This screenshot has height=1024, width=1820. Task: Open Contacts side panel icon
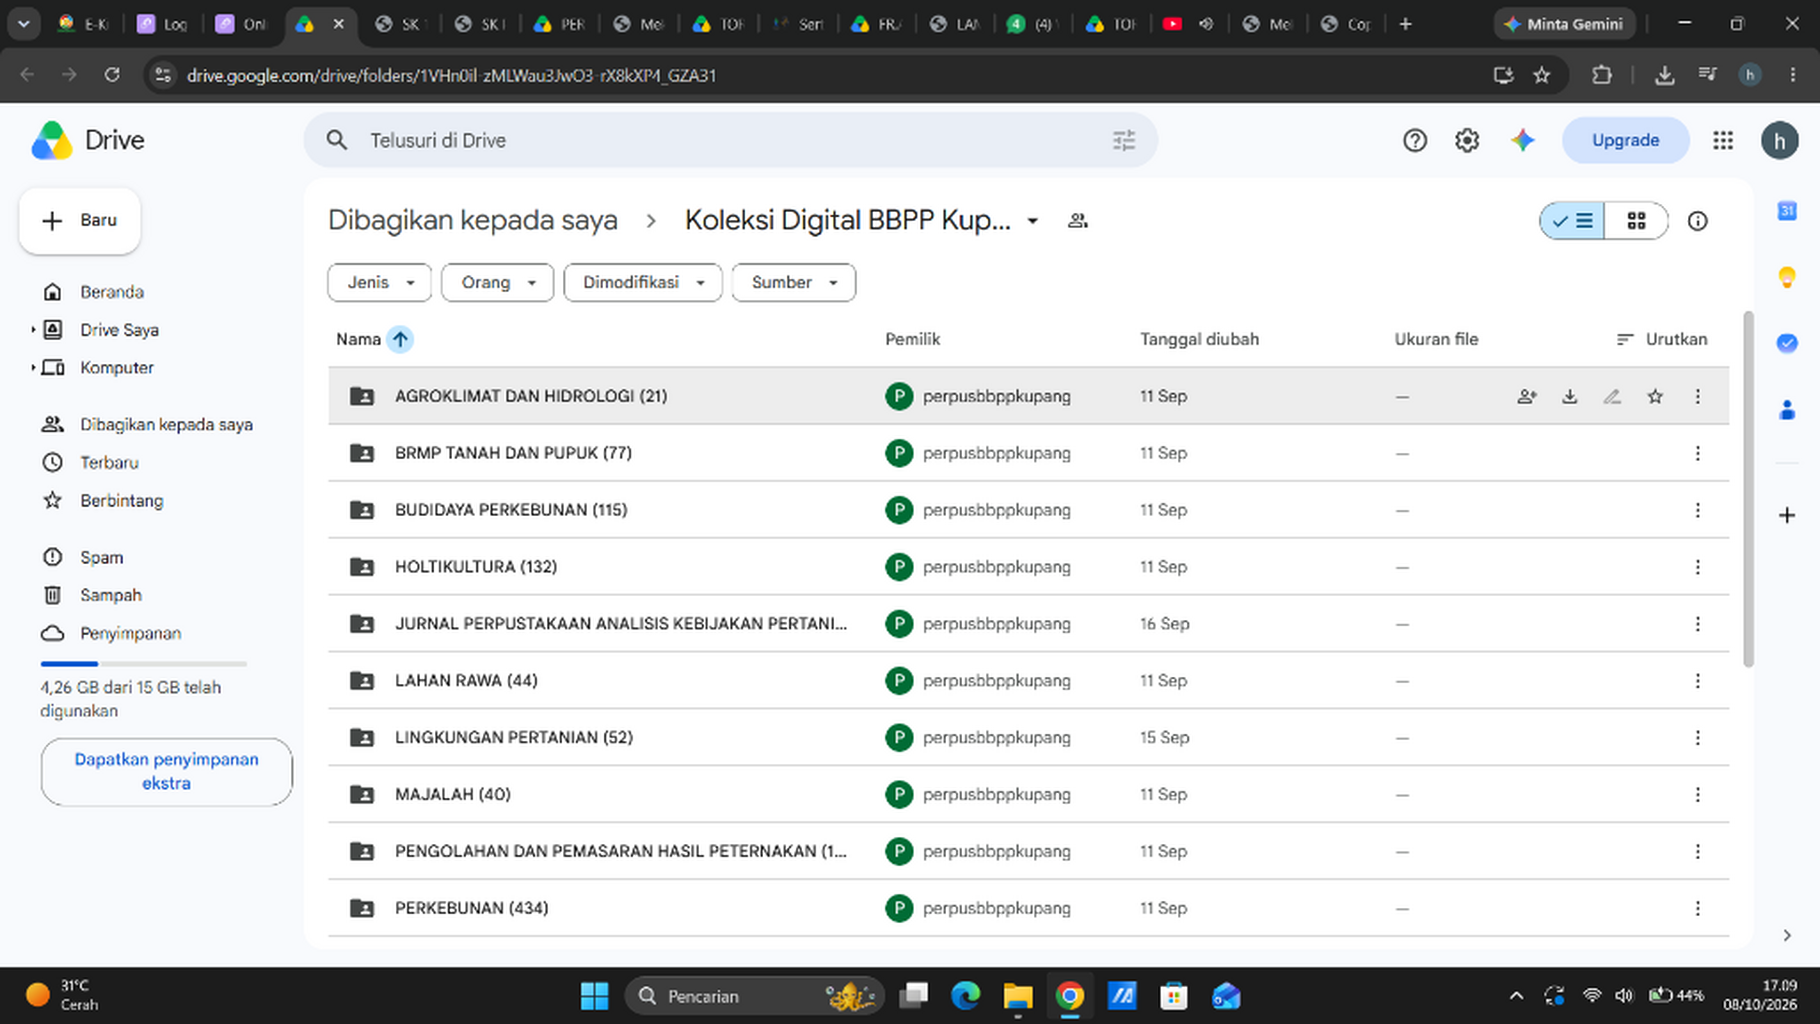point(1787,410)
